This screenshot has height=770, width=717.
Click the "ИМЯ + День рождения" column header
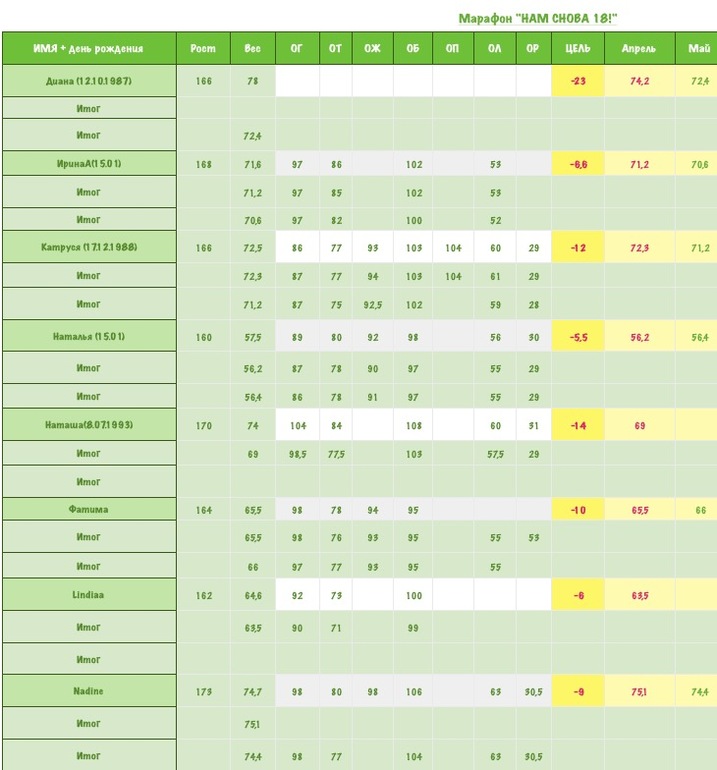[x=88, y=48]
